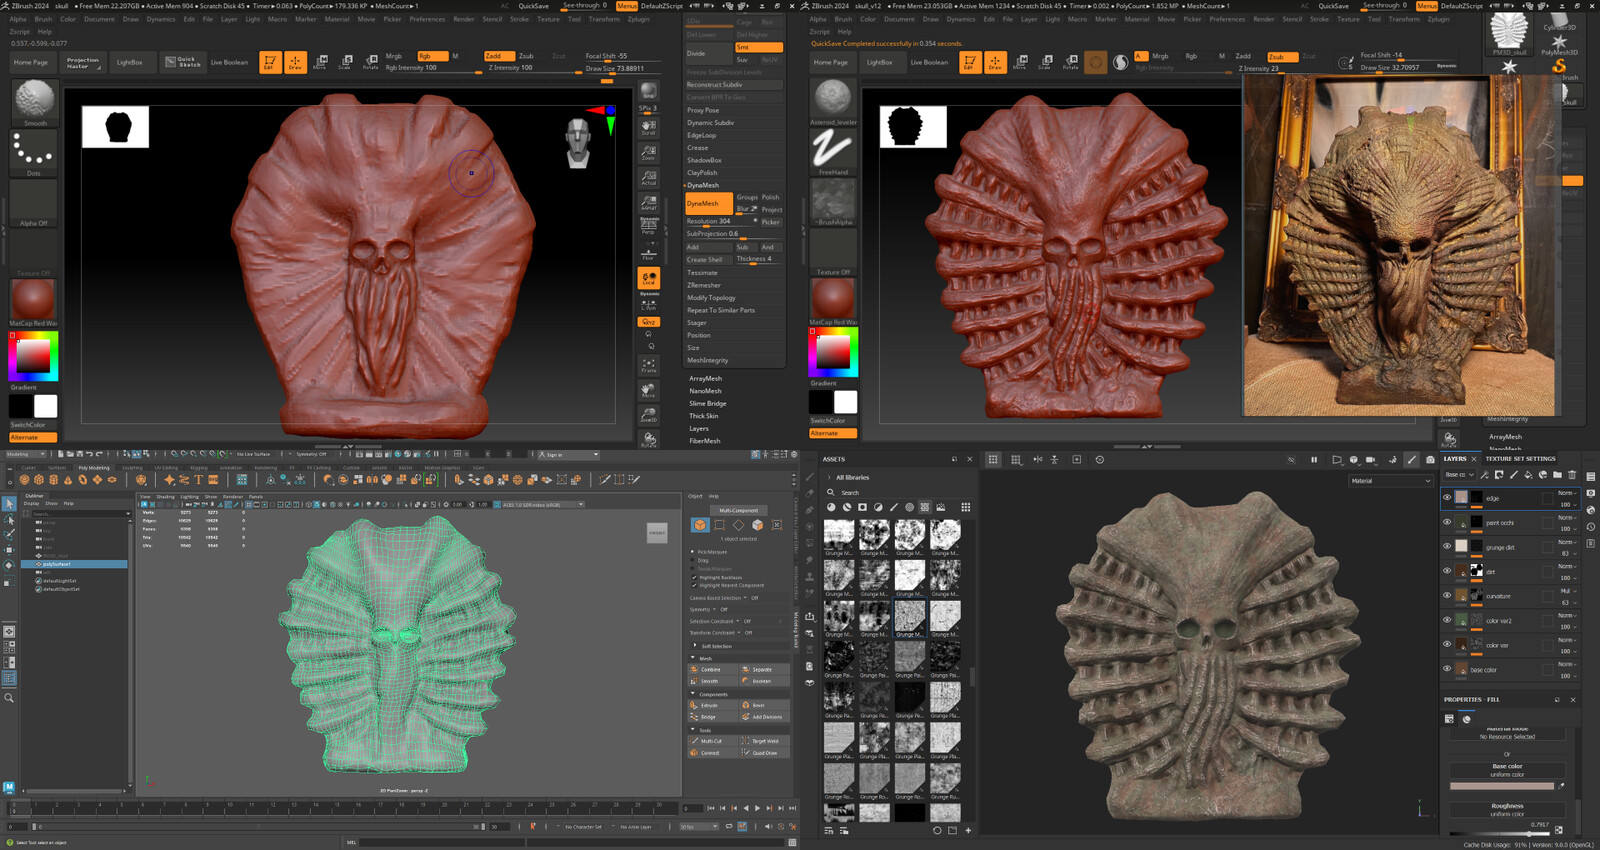
Task: Click the Frame icon in left ZBrush shelf
Action: 649,366
